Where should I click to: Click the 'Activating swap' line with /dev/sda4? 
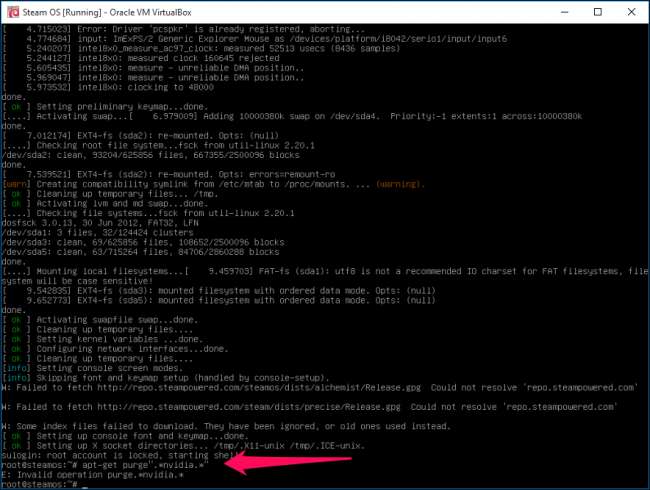(292, 116)
